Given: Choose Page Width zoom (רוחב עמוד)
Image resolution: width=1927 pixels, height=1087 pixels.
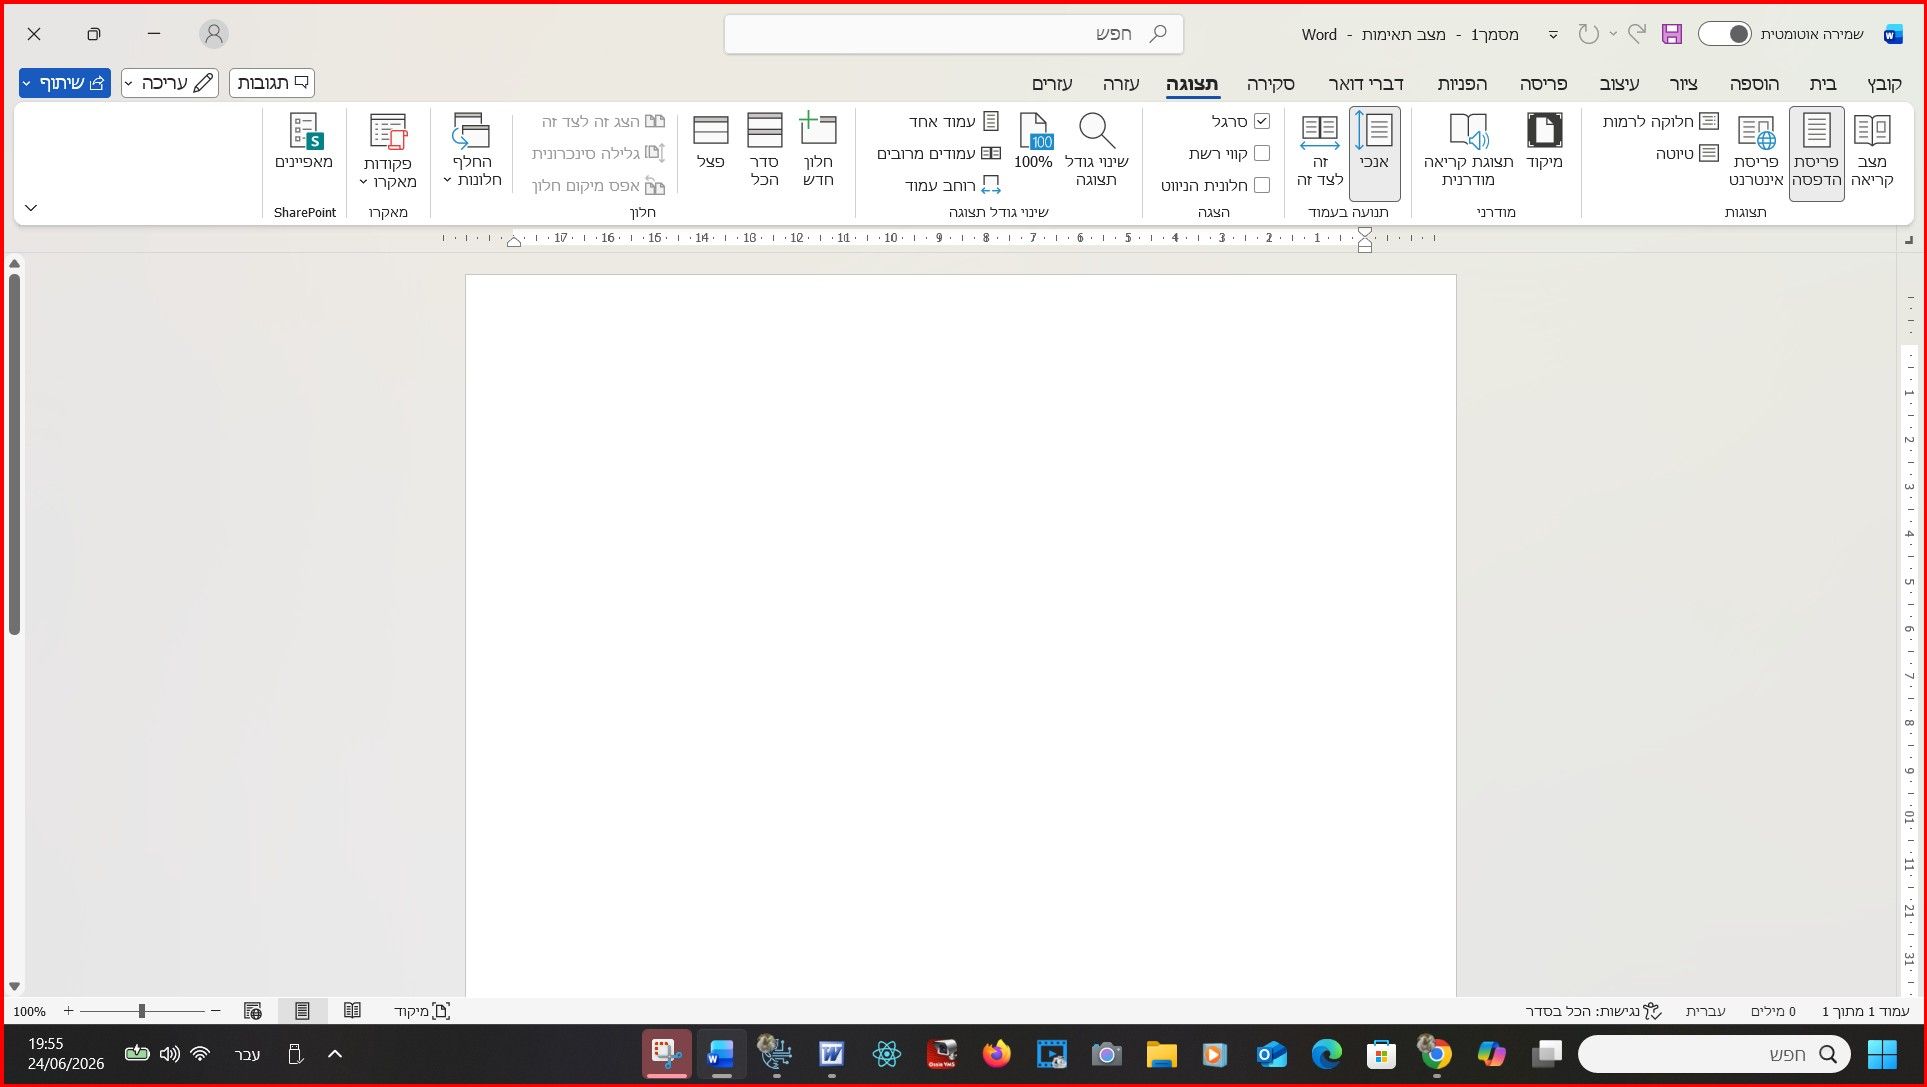Looking at the screenshot, I should (x=952, y=185).
